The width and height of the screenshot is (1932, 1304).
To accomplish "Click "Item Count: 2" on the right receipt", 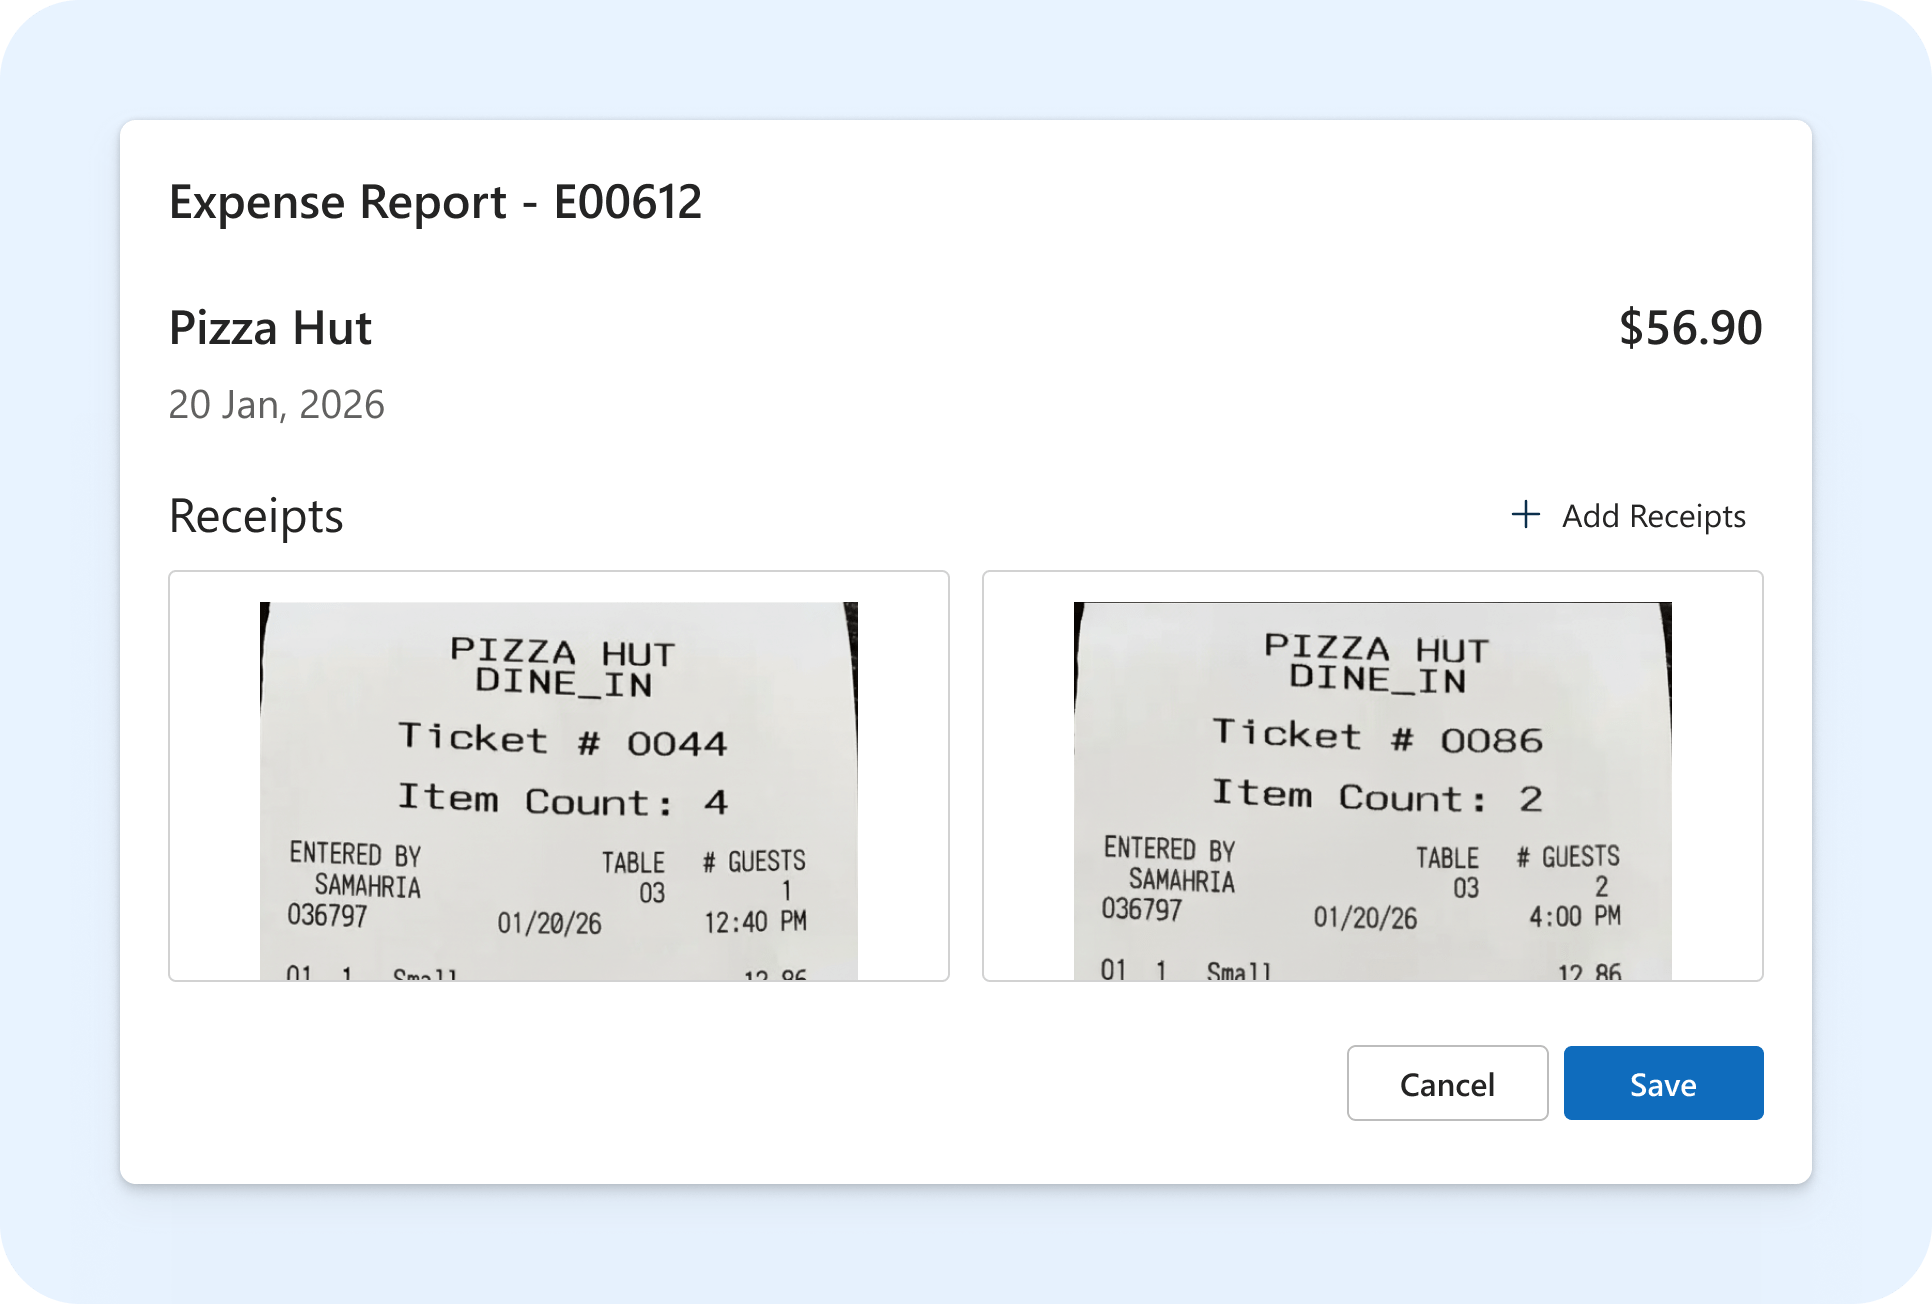I will 1377,796.
